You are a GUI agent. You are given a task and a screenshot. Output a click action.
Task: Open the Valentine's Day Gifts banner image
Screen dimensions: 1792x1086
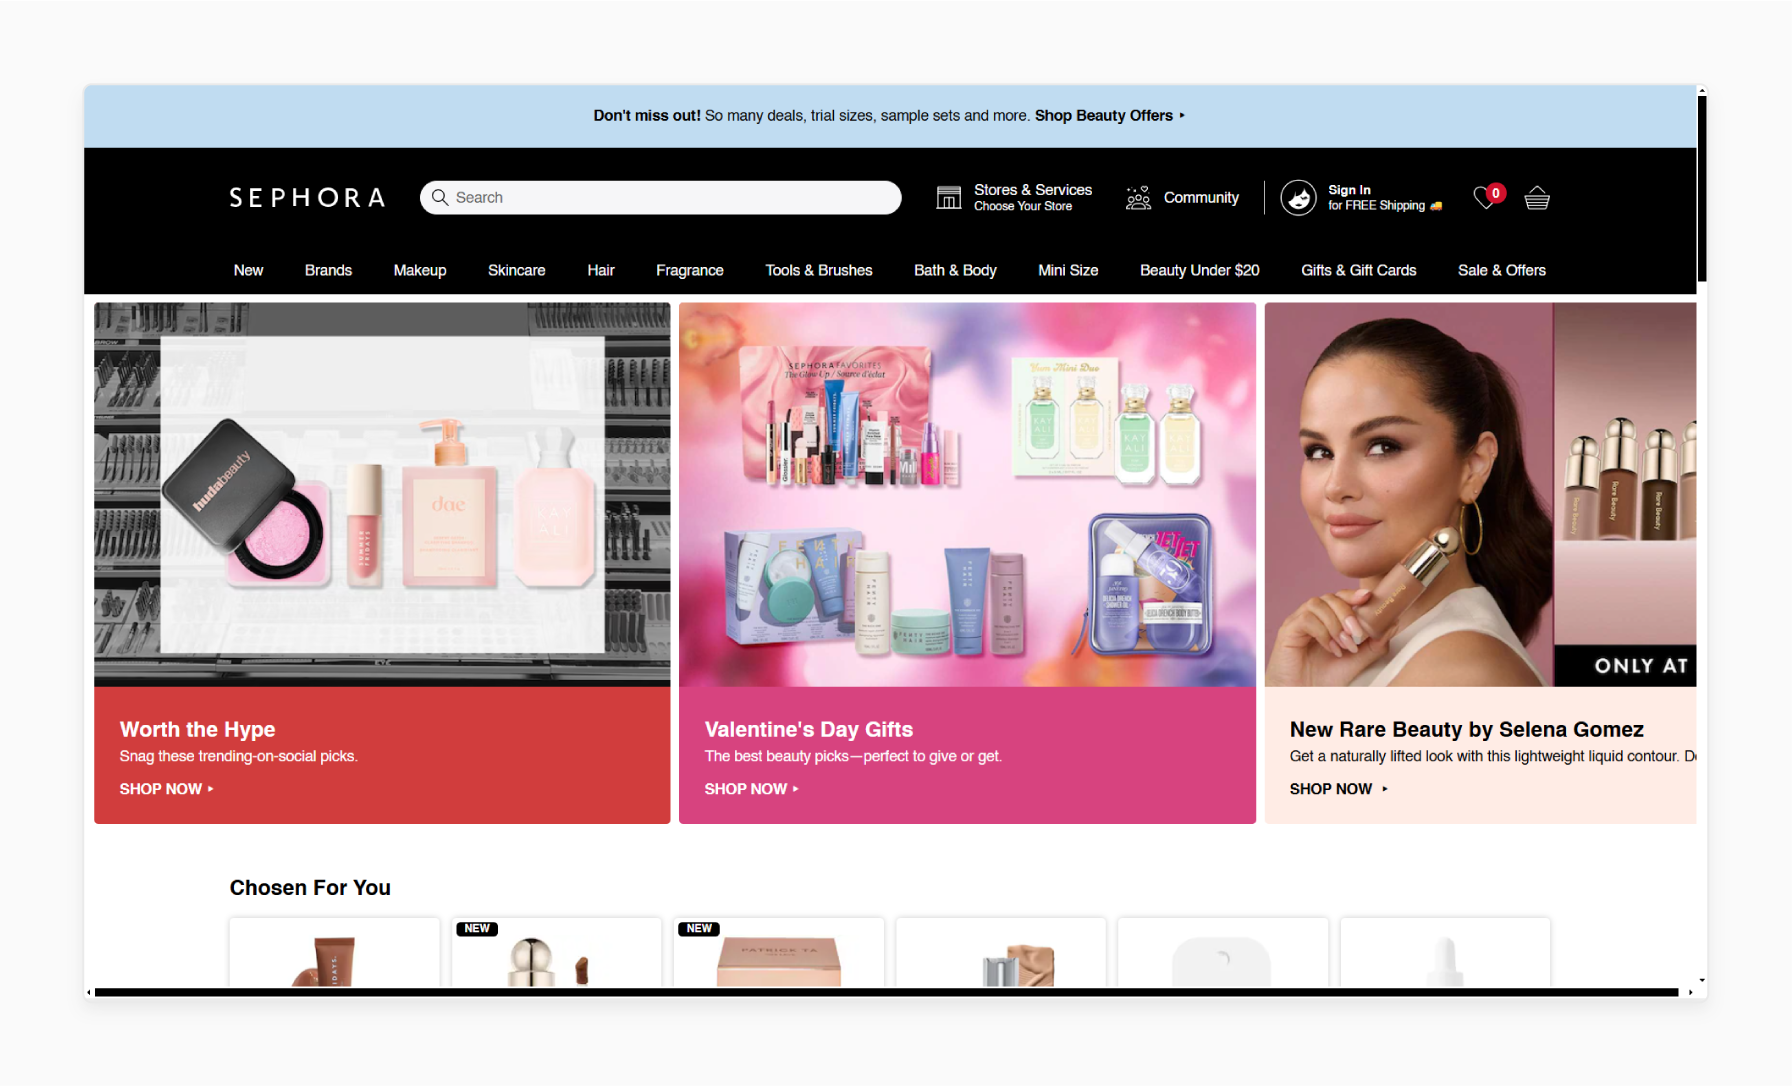pyautogui.click(x=967, y=495)
